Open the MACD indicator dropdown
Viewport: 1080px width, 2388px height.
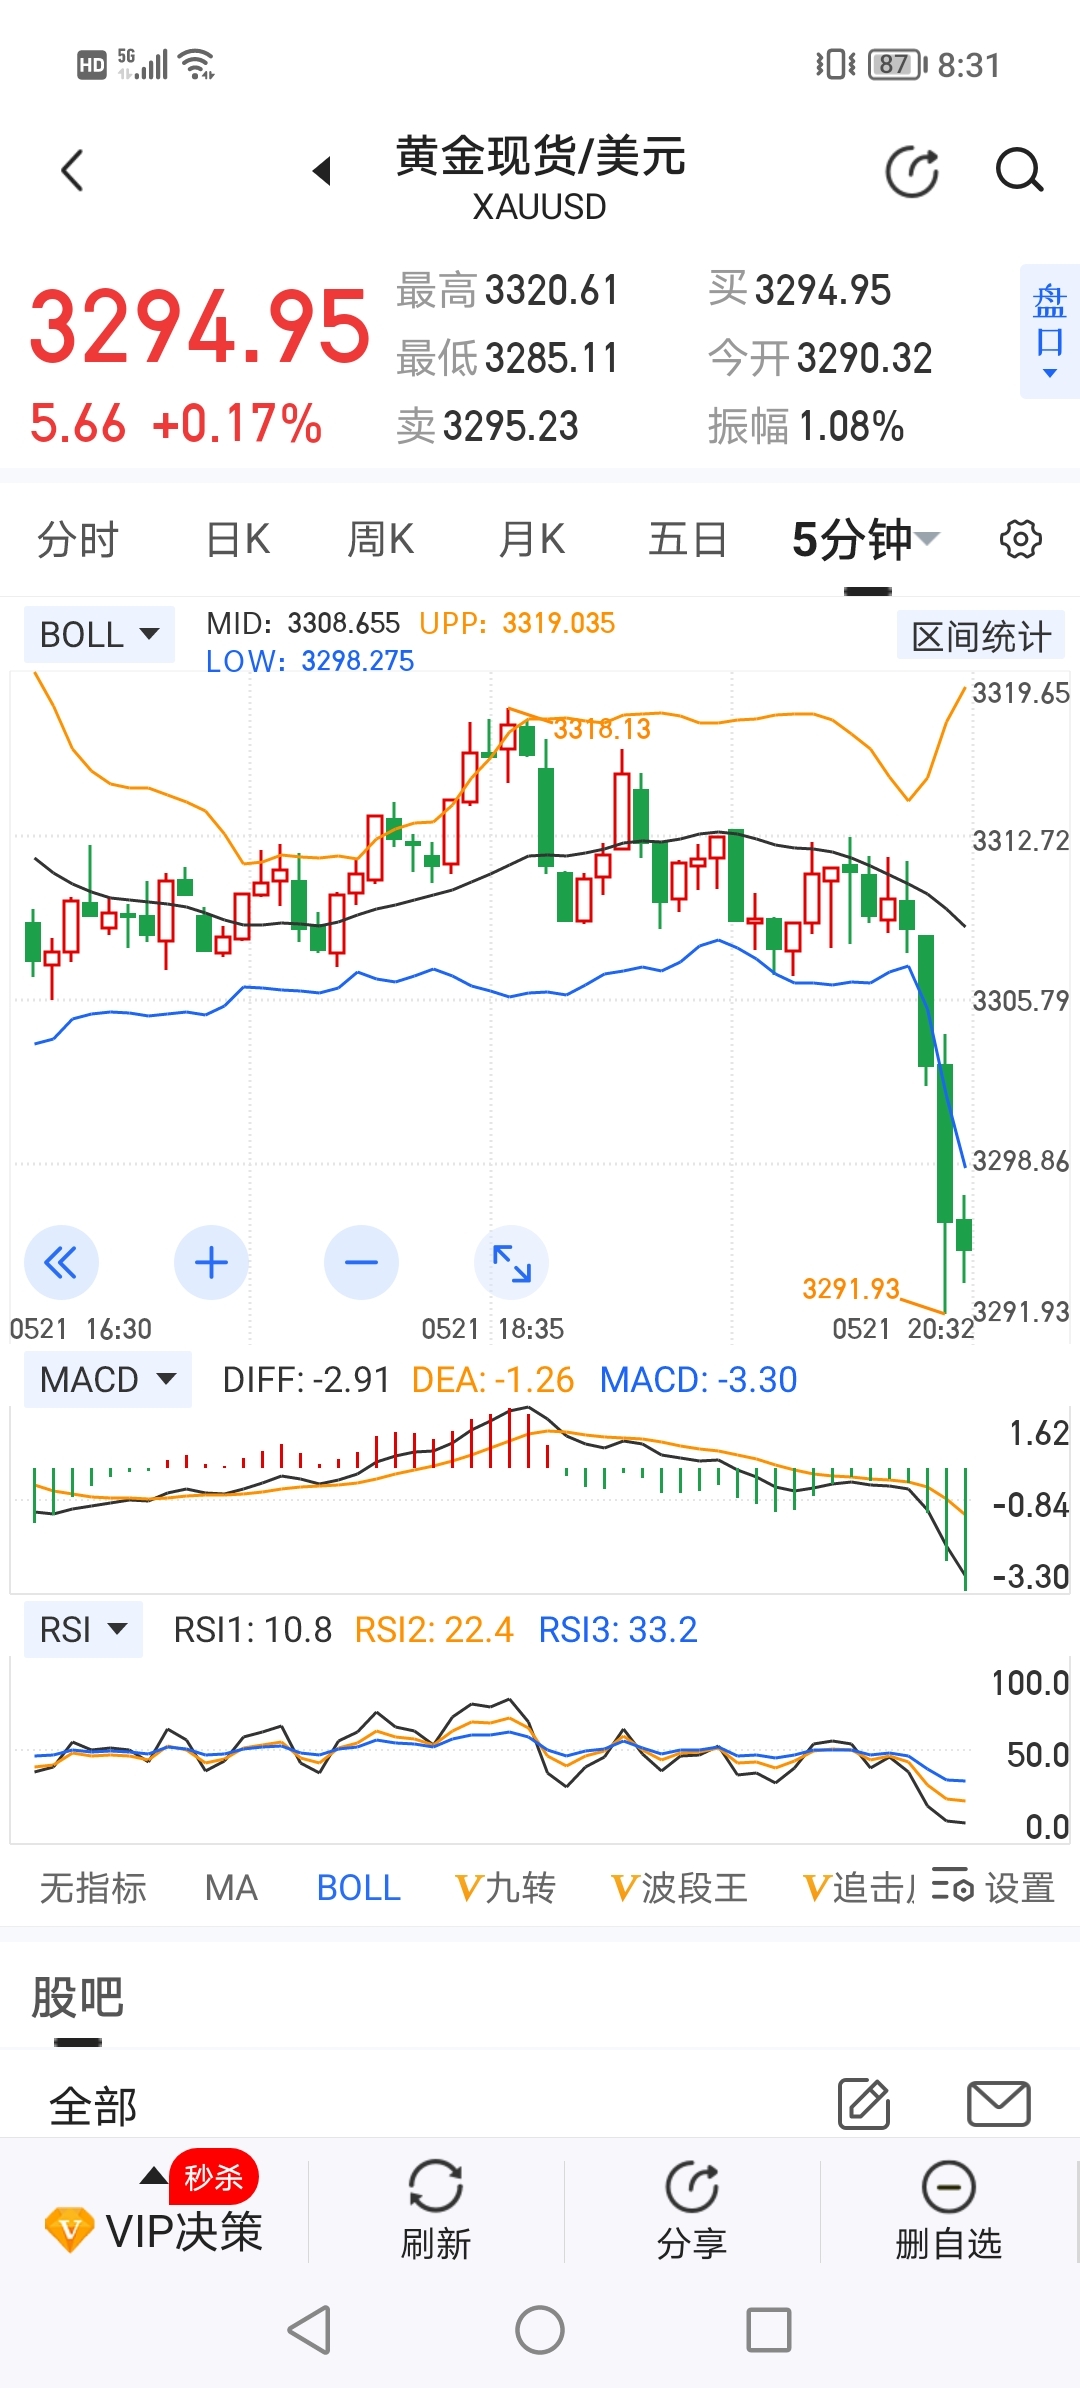(108, 1380)
